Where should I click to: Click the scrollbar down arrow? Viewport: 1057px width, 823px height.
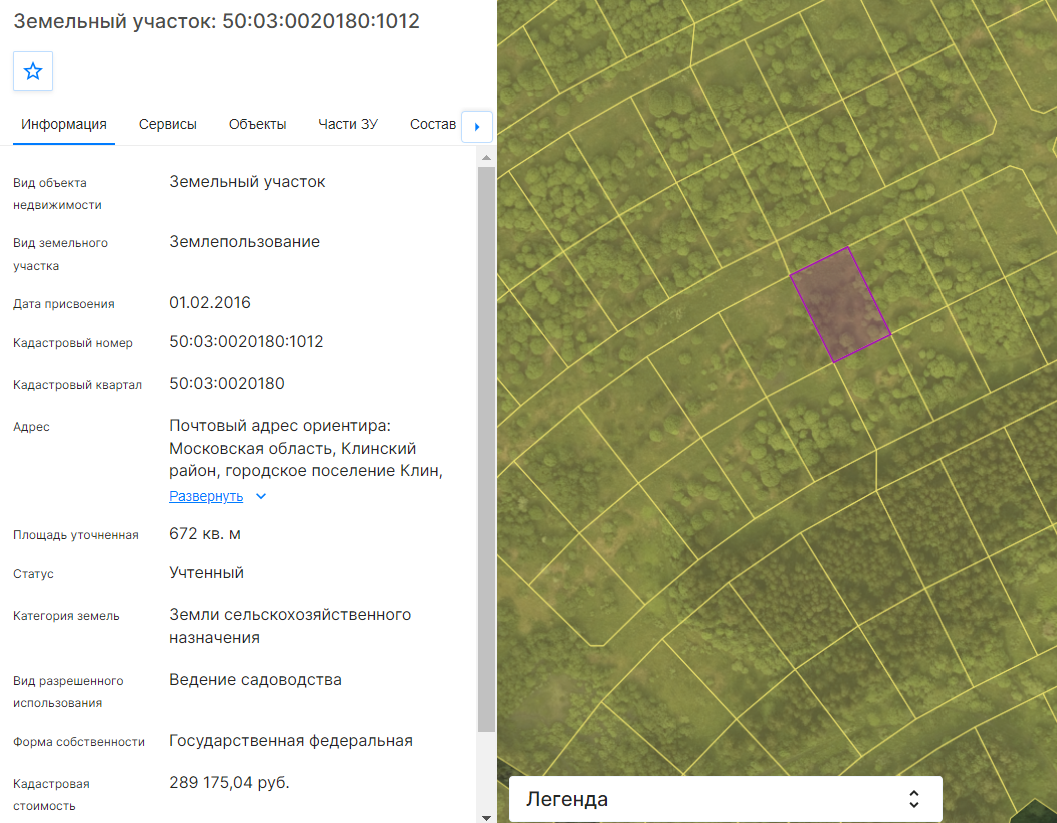point(486,817)
